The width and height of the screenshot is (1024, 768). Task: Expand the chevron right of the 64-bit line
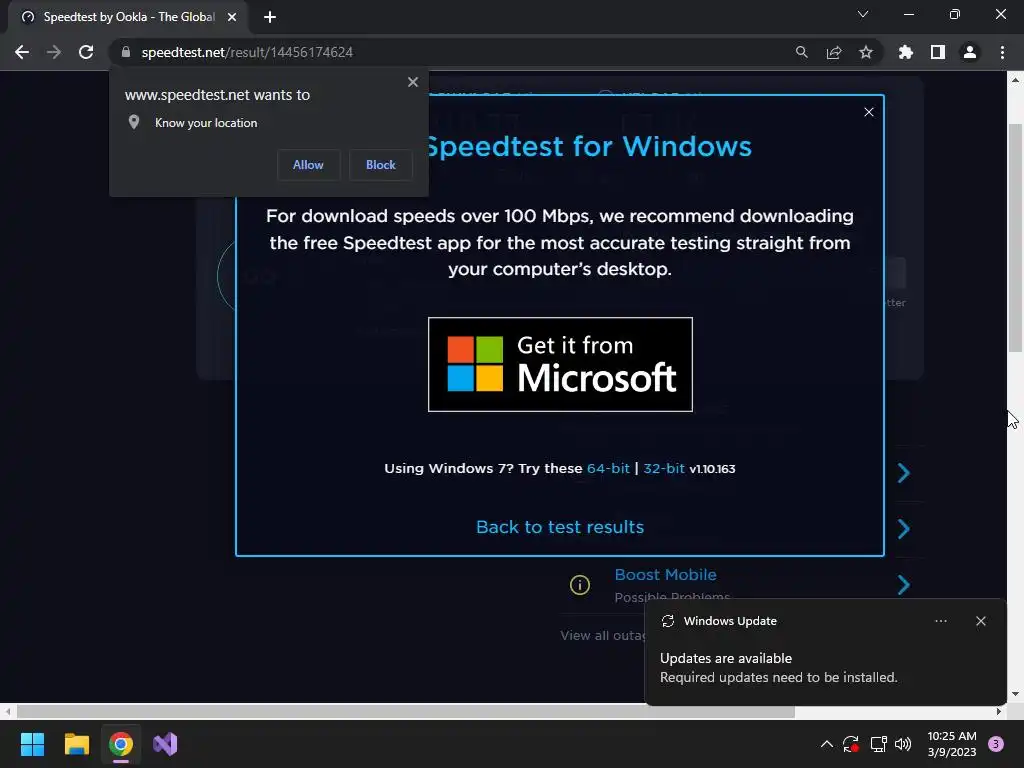pos(904,472)
